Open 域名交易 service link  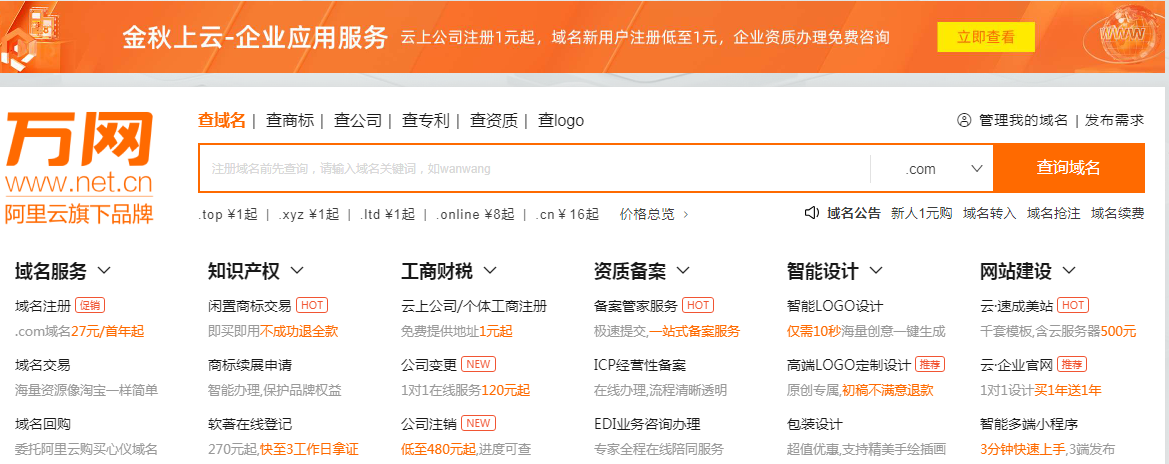(x=42, y=365)
